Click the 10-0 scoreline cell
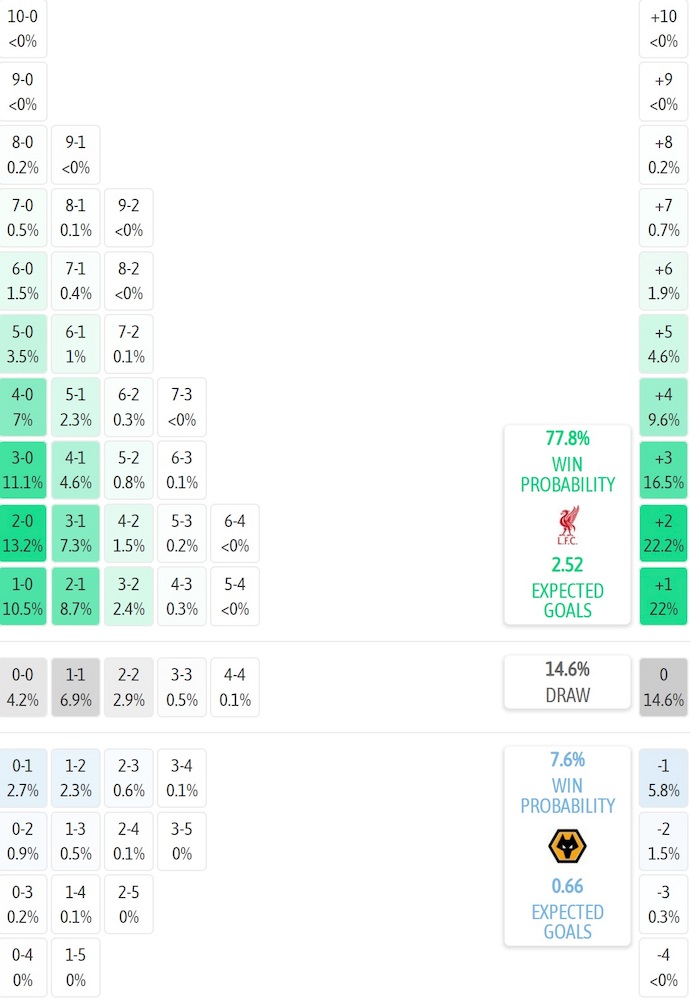 [x=23, y=29]
